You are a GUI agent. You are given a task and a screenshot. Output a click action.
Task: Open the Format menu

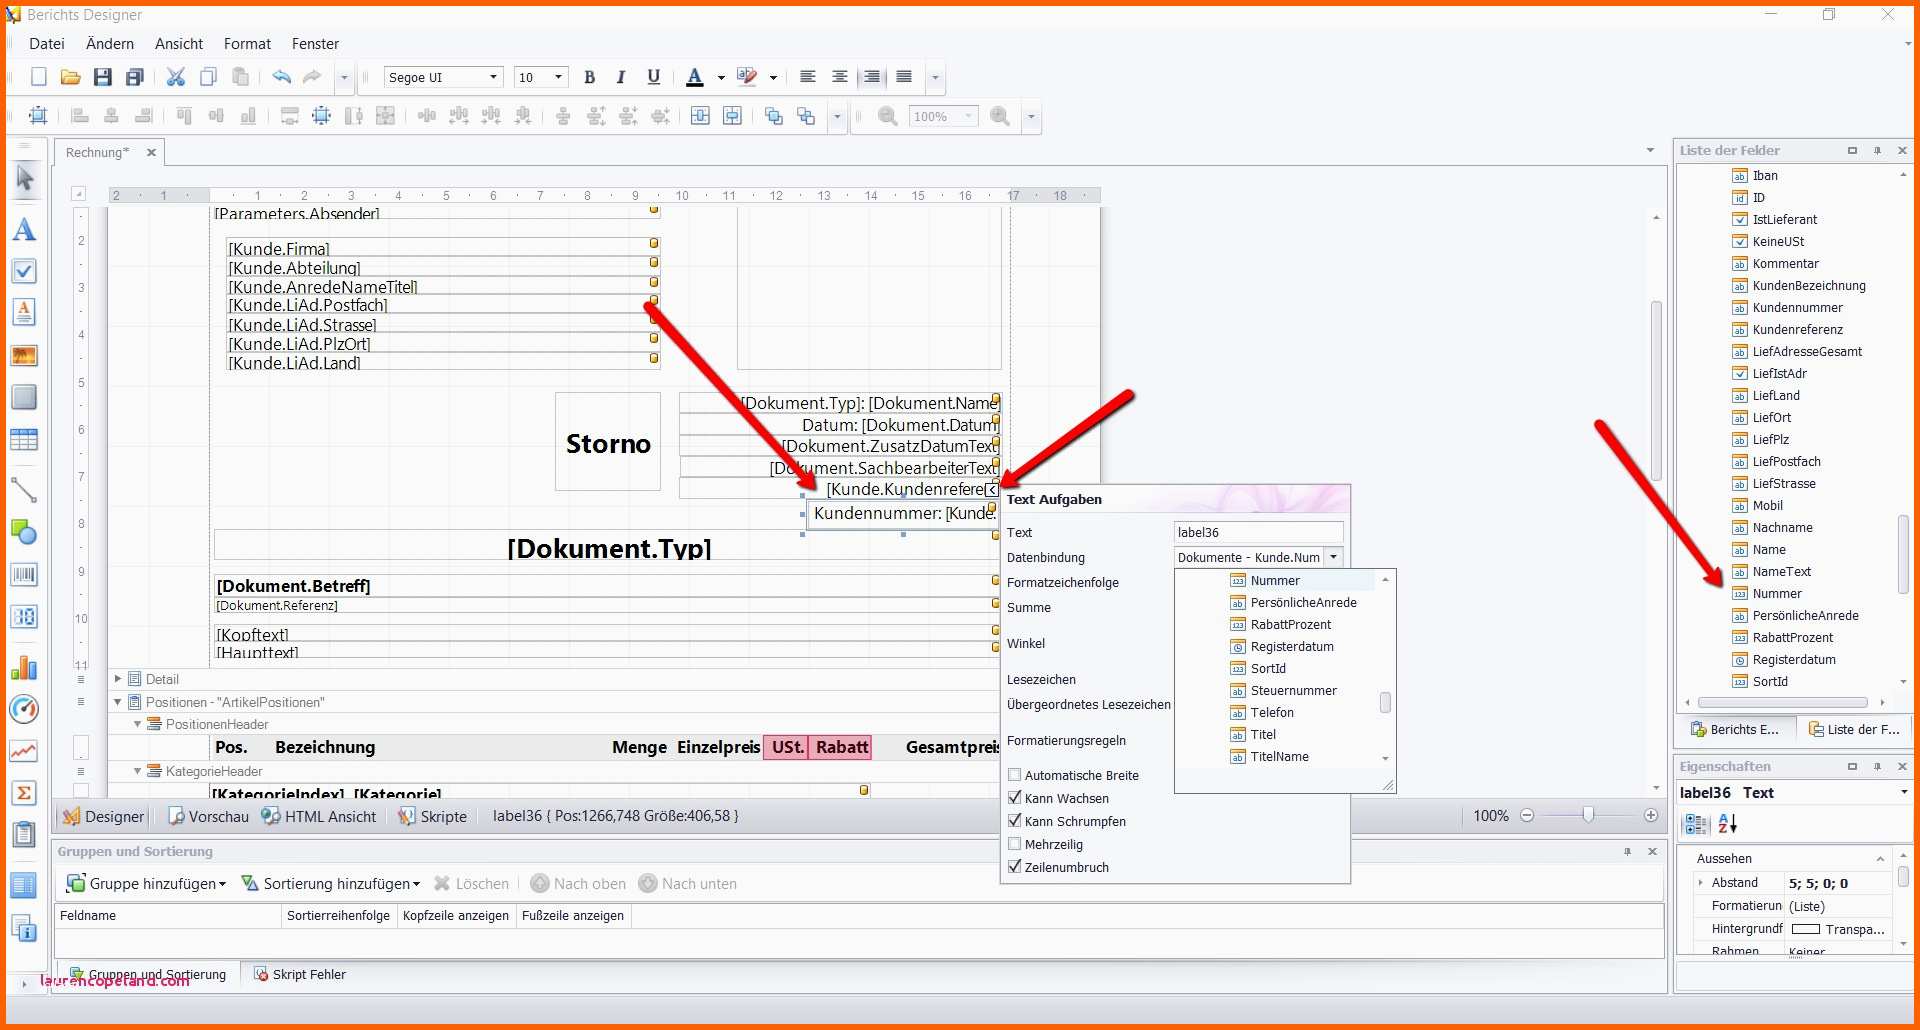247,44
